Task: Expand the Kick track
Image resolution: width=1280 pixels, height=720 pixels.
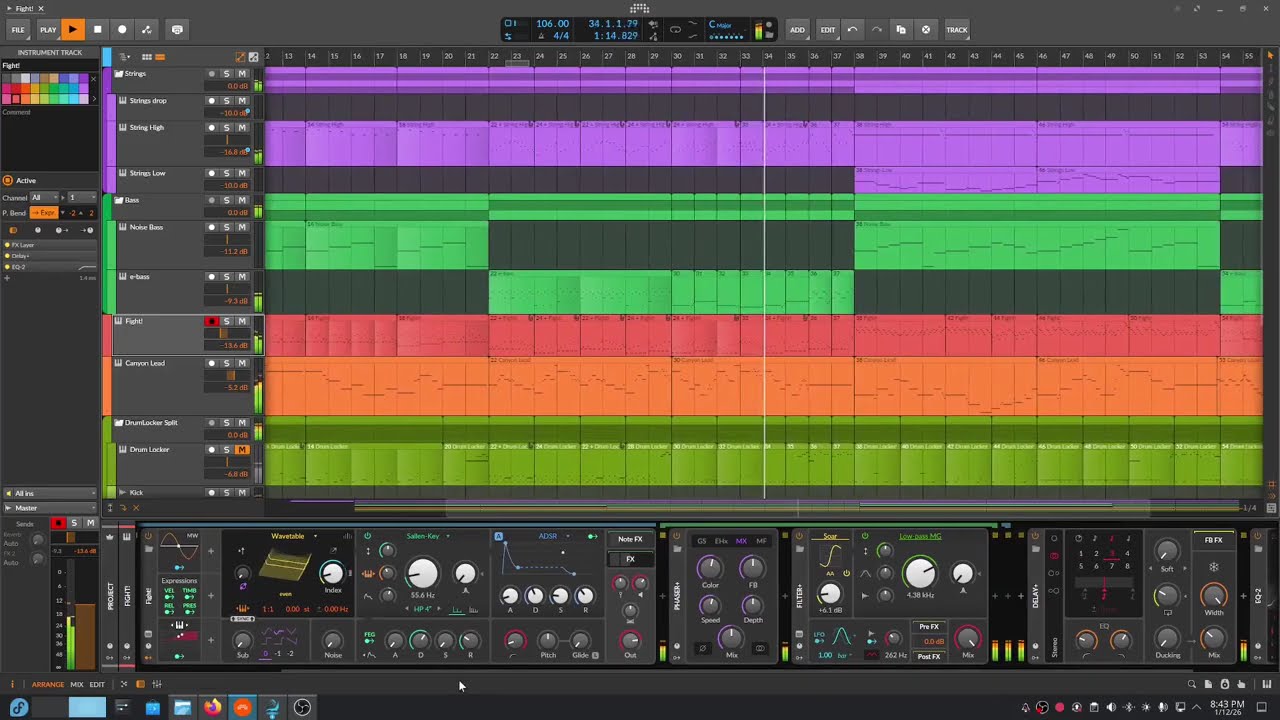Action: coord(122,493)
